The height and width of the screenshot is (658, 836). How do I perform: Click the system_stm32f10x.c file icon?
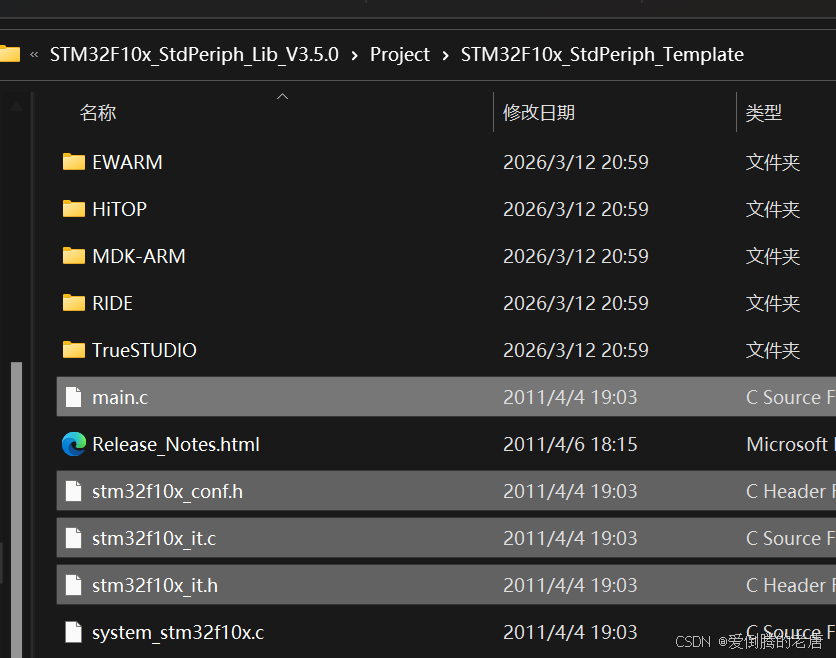(x=74, y=632)
